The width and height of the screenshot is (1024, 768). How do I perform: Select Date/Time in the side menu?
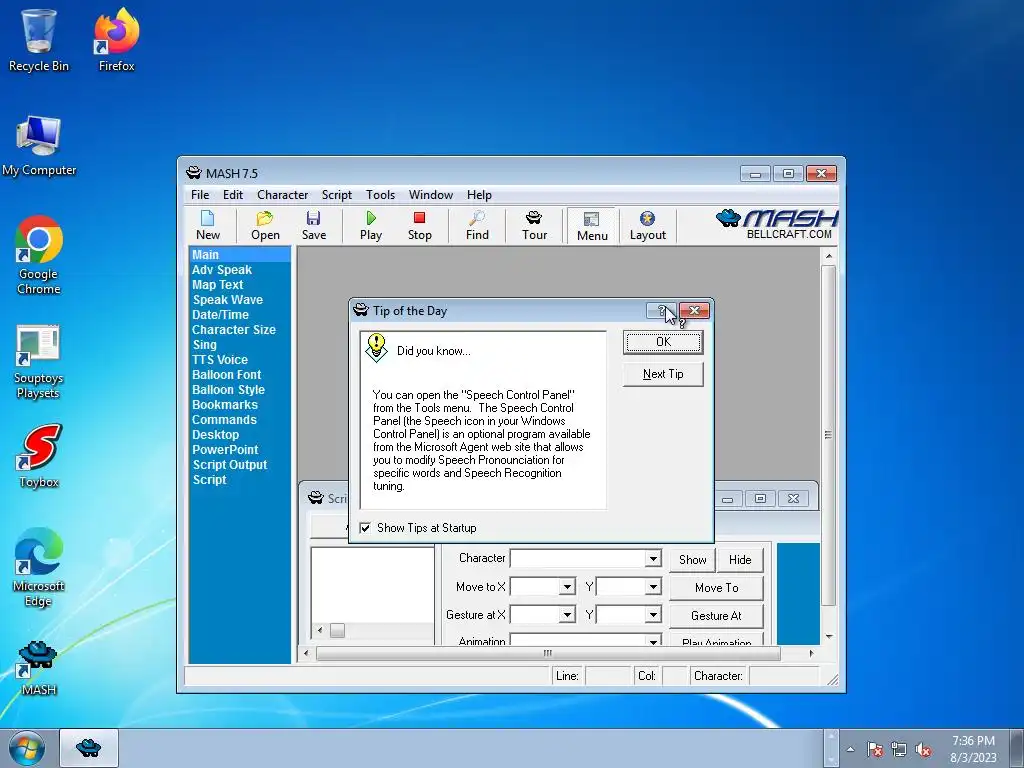tap(220, 315)
